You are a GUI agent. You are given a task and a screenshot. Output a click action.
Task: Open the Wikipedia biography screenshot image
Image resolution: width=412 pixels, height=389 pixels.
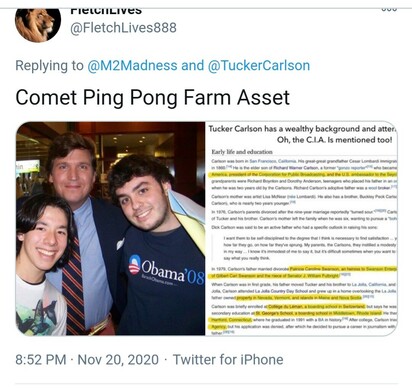coord(302,229)
